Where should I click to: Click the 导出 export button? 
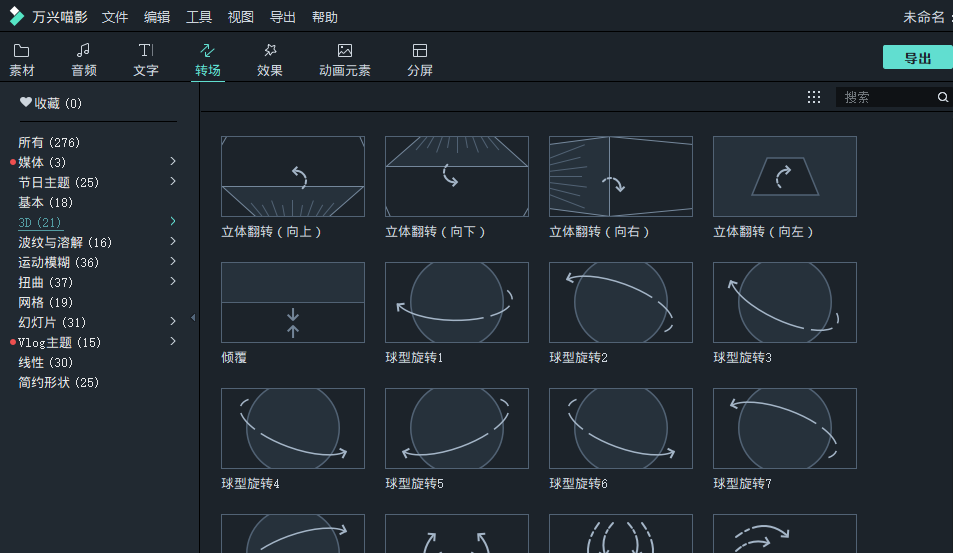pos(917,58)
